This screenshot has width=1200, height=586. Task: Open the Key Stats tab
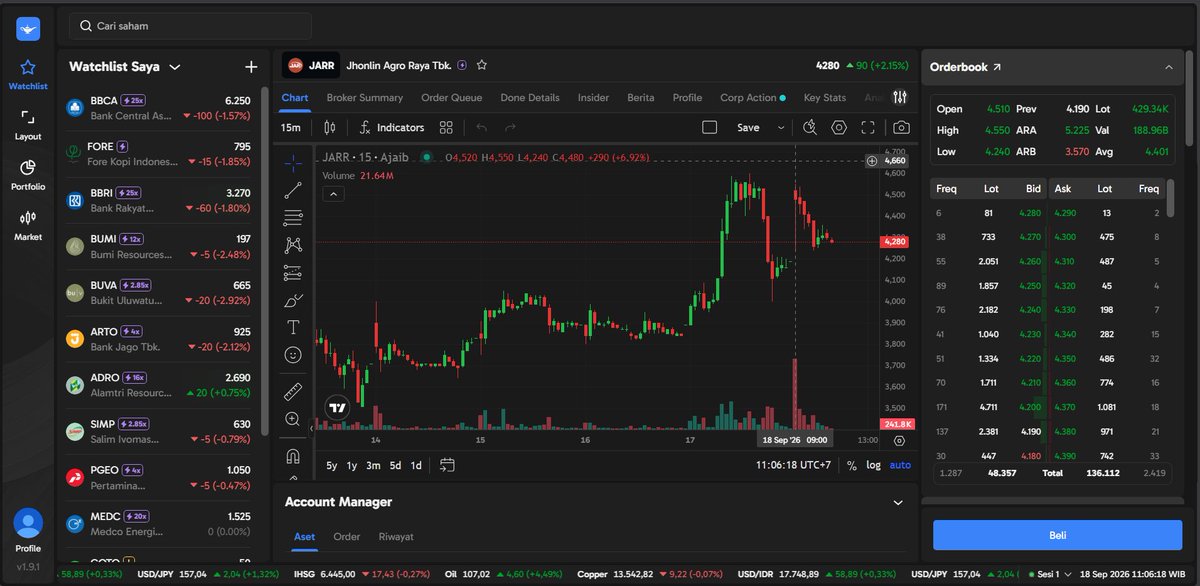pyautogui.click(x=825, y=98)
